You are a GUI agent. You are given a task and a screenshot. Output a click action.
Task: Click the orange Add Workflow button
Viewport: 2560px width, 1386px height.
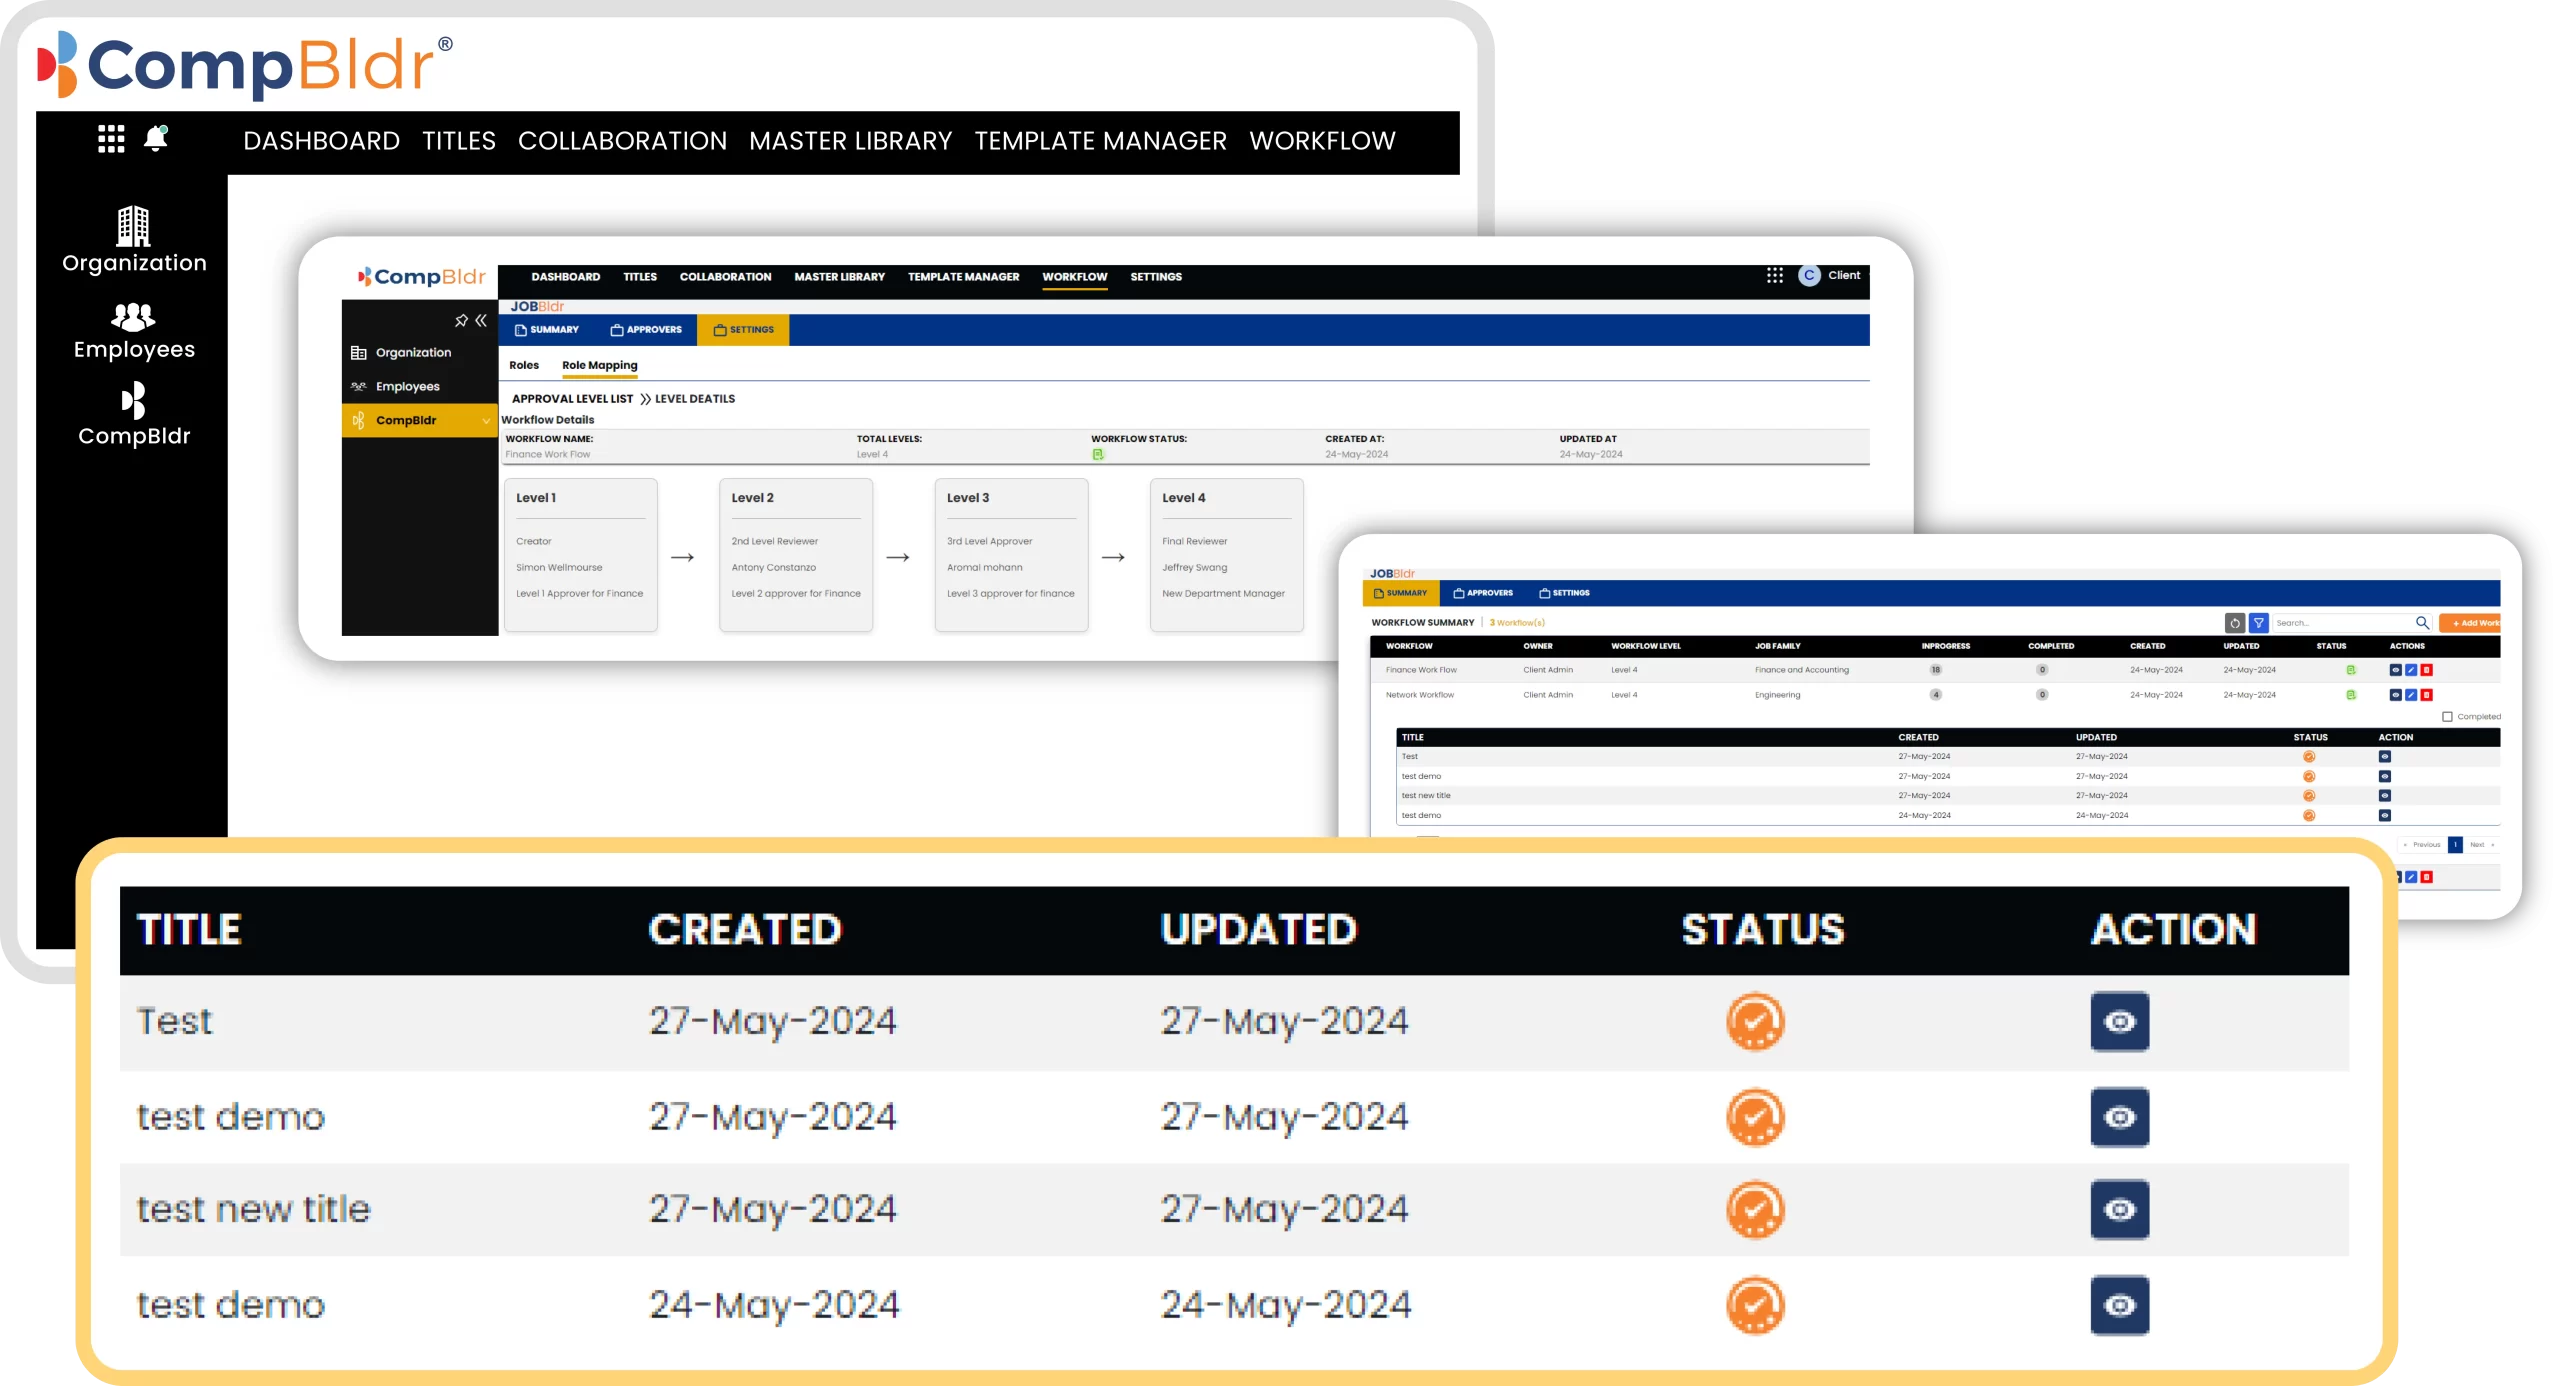tap(2470, 623)
